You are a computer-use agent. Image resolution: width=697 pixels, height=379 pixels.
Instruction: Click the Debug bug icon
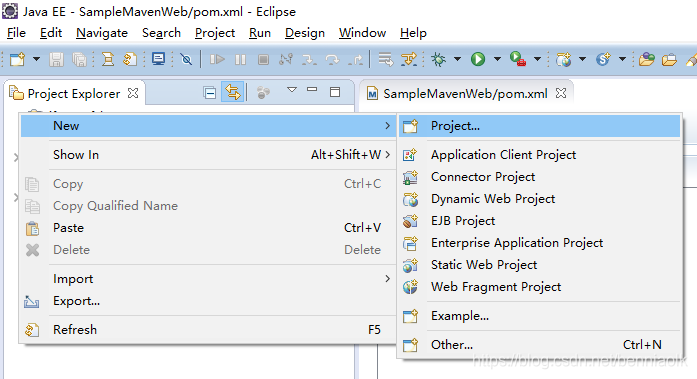(438, 59)
